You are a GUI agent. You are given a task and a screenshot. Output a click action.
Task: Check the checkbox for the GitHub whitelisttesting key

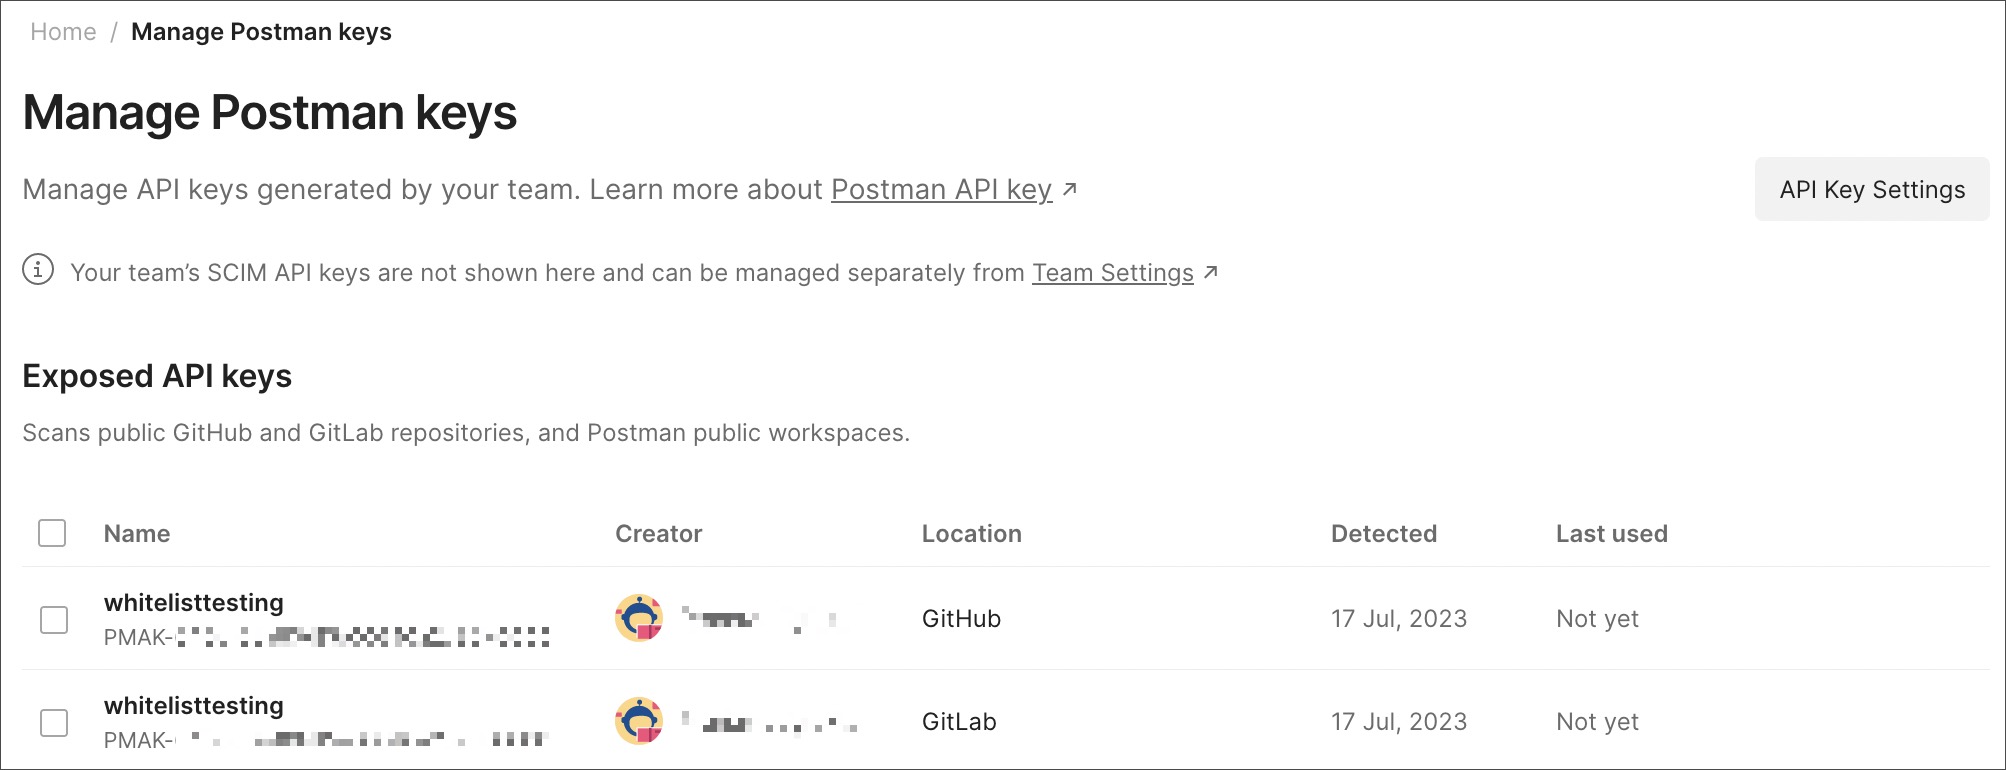52,618
